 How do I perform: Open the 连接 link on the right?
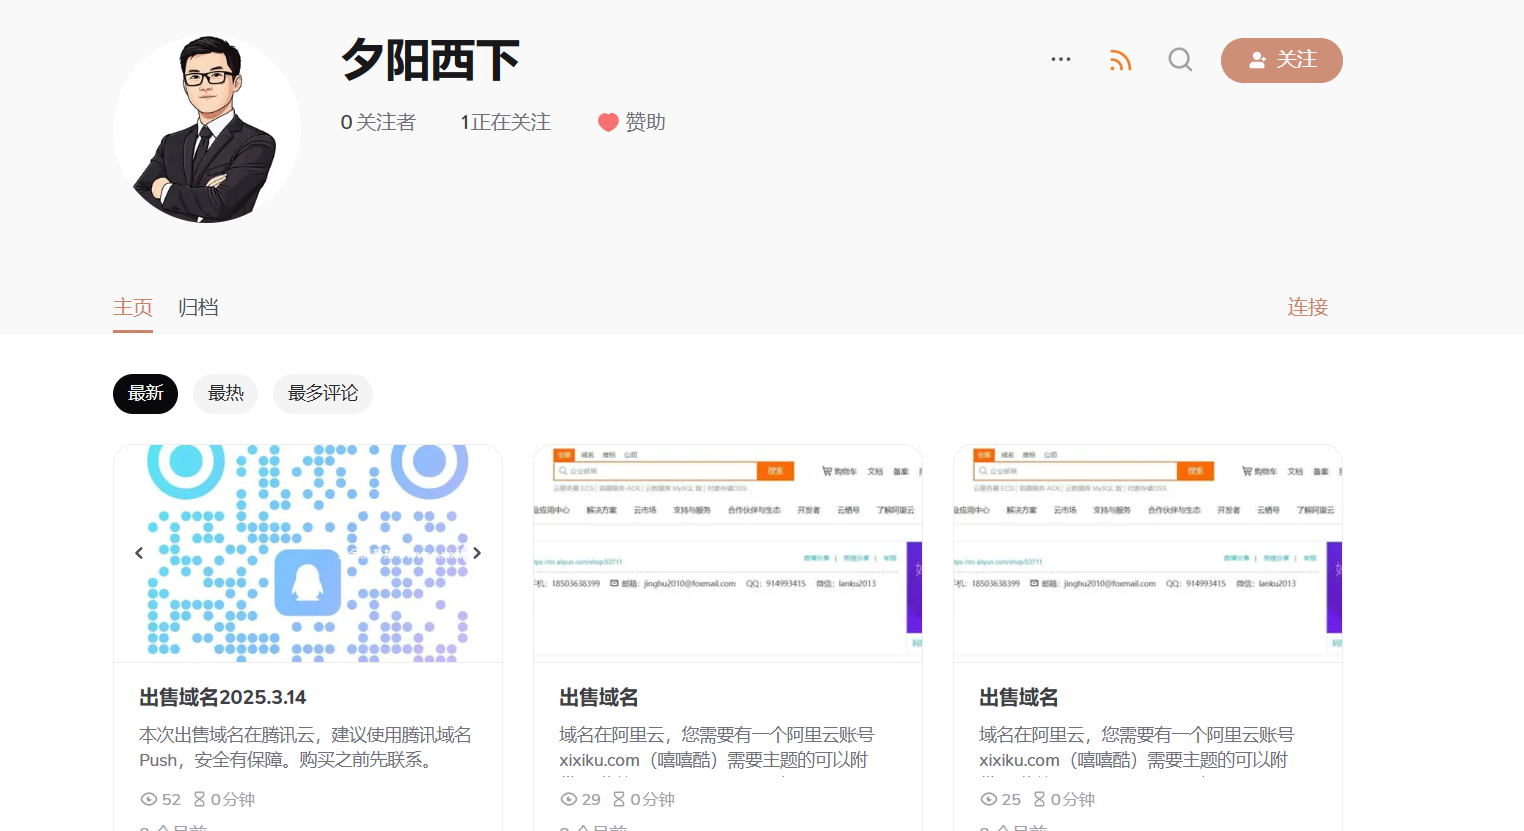coord(1307,307)
